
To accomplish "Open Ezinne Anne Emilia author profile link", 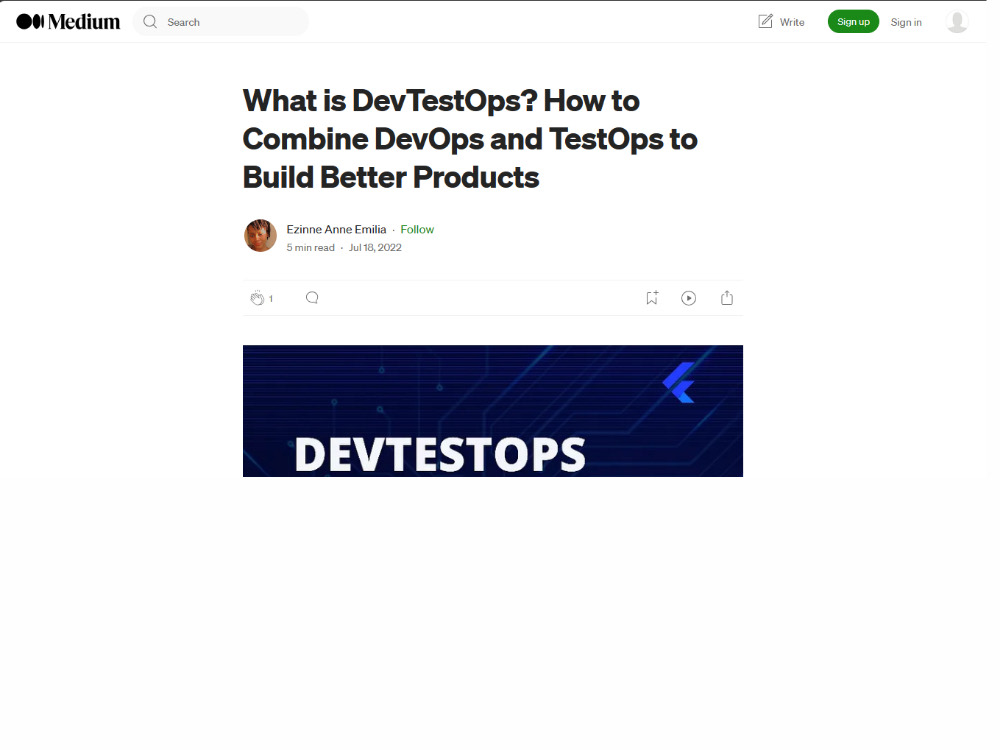I will [336, 229].
